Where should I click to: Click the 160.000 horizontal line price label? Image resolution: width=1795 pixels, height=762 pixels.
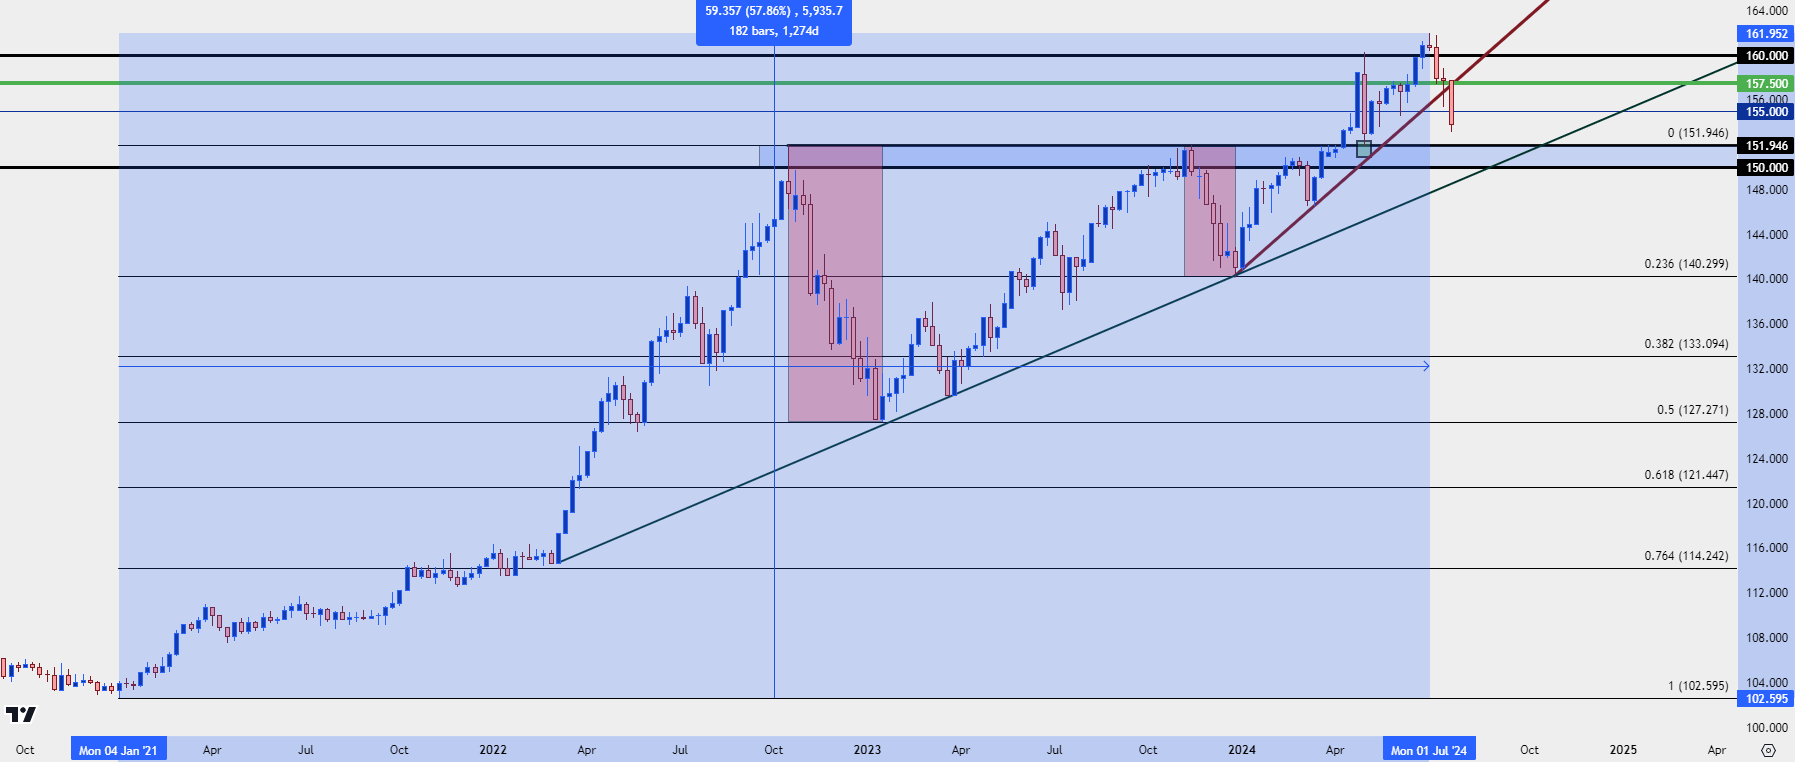[1766, 56]
